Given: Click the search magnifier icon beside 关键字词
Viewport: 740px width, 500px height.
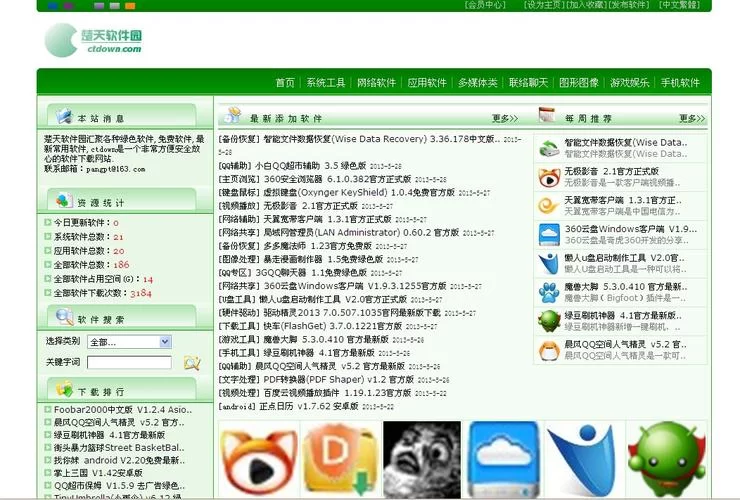Looking at the screenshot, I should point(192,363).
